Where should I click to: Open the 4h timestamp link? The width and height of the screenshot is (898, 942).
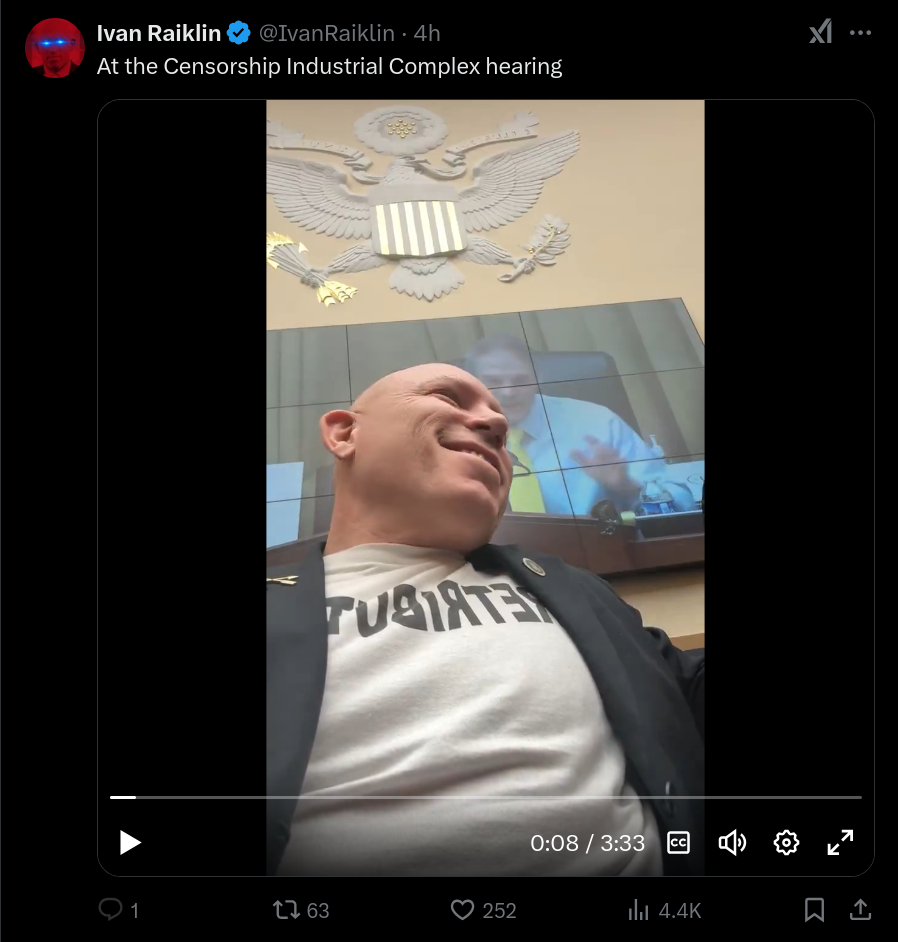(427, 33)
